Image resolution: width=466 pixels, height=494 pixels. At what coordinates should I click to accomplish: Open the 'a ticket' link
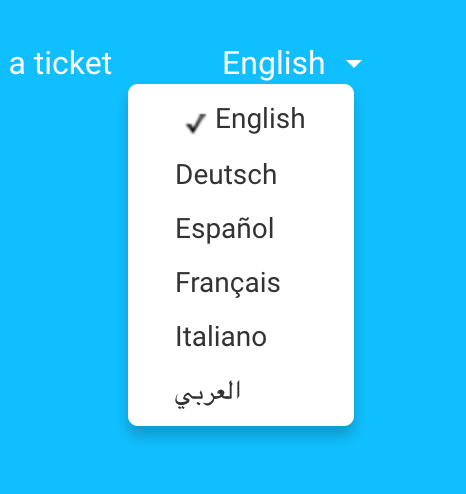click(60, 63)
